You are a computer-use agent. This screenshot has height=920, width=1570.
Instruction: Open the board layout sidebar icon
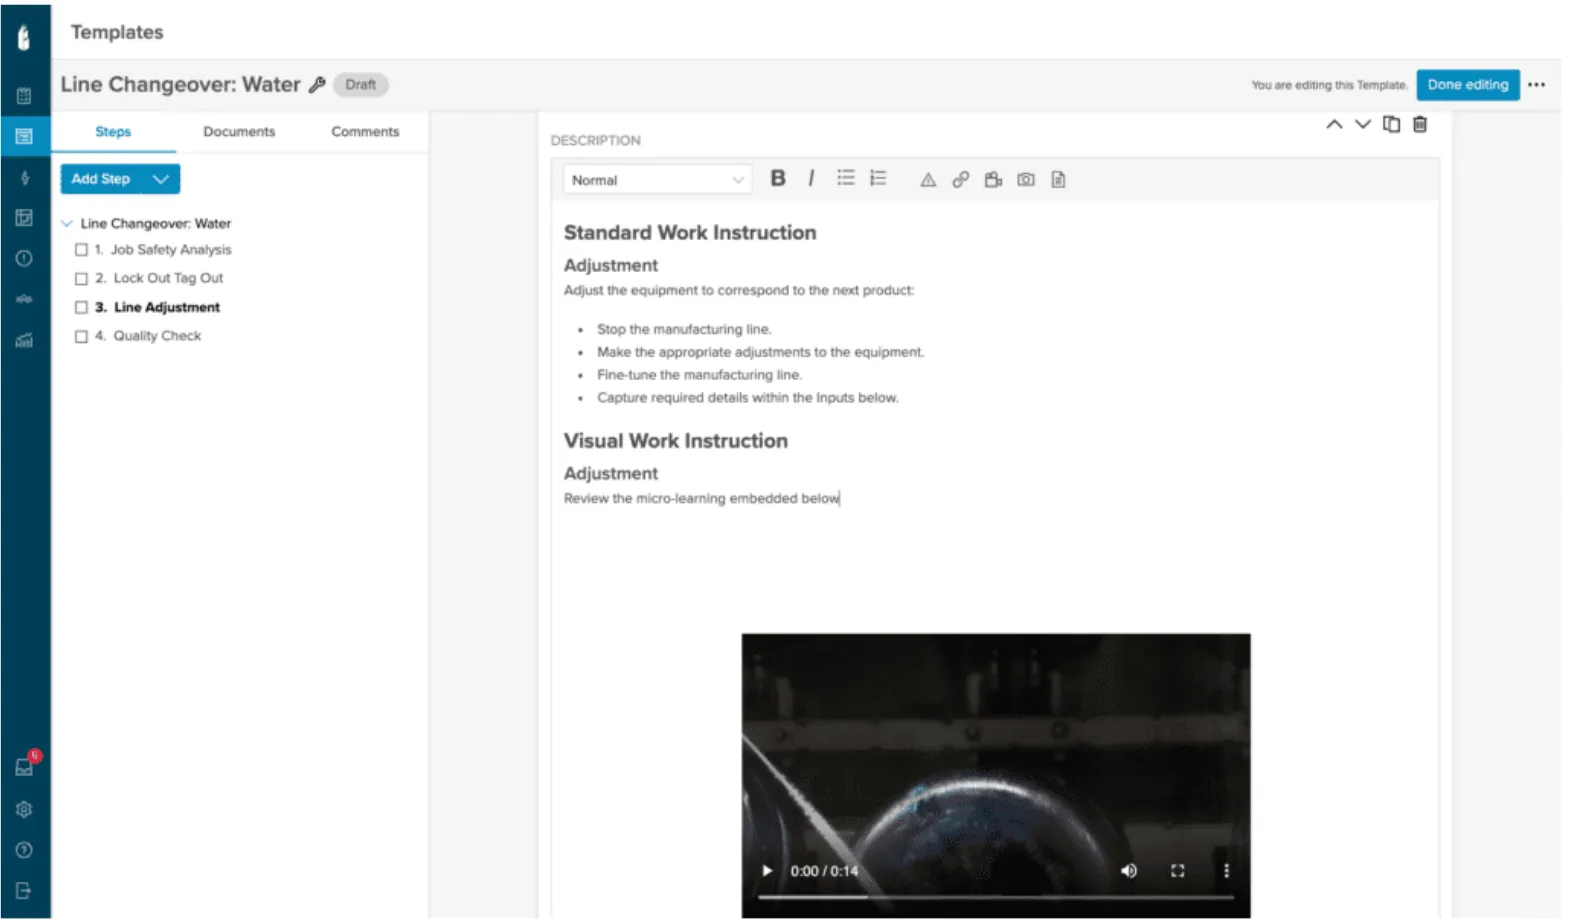coord(24,218)
